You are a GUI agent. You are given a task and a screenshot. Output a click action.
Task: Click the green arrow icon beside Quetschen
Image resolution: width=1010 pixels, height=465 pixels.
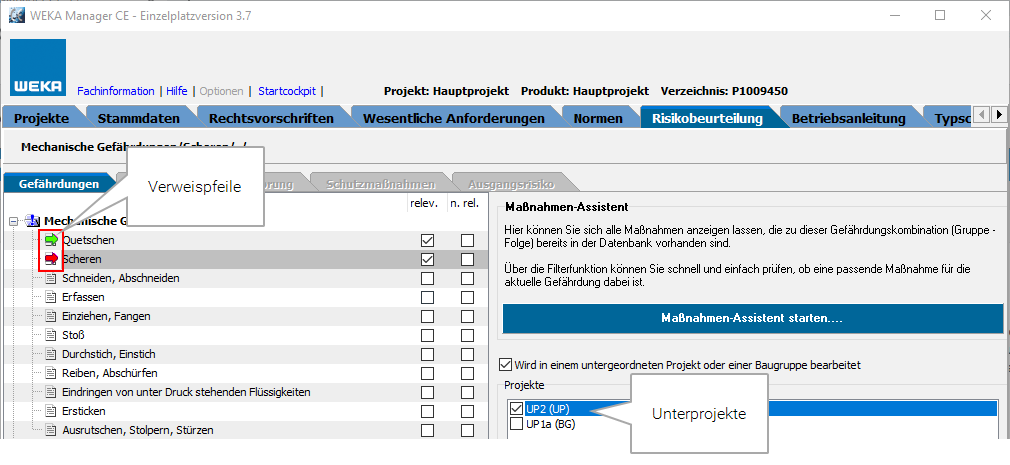point(51,241)
